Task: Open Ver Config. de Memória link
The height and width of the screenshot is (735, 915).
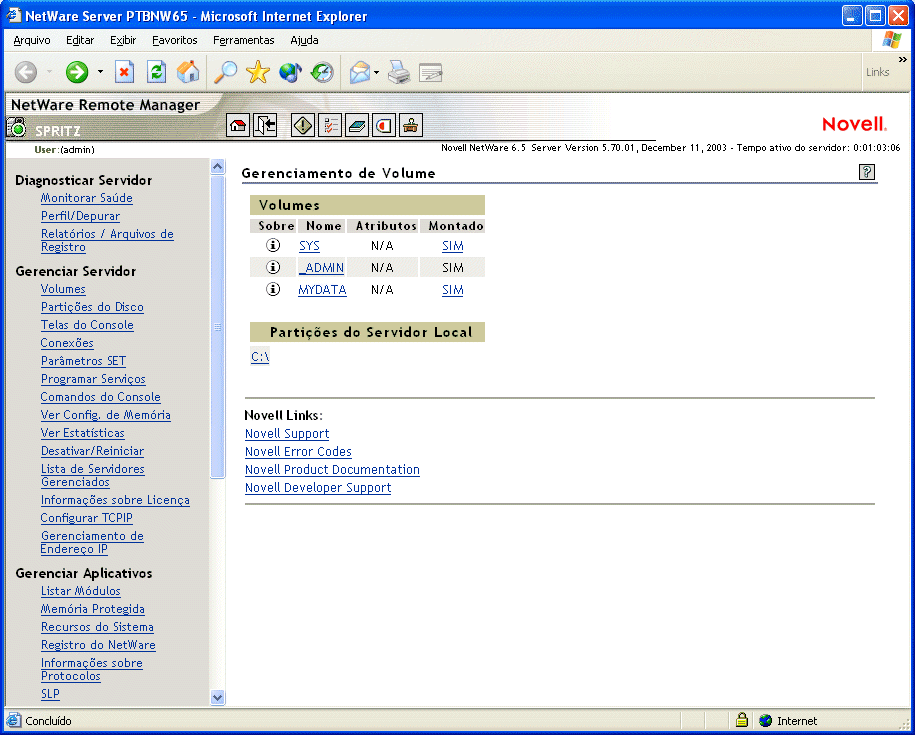Action: [x=106, y=415]
